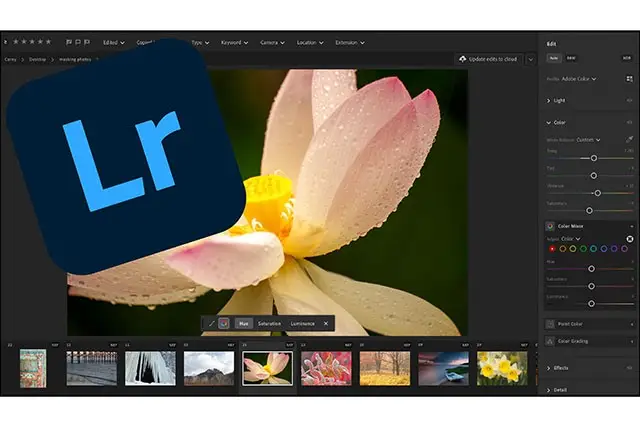Click the Point Color panel icon

(550, 324)
